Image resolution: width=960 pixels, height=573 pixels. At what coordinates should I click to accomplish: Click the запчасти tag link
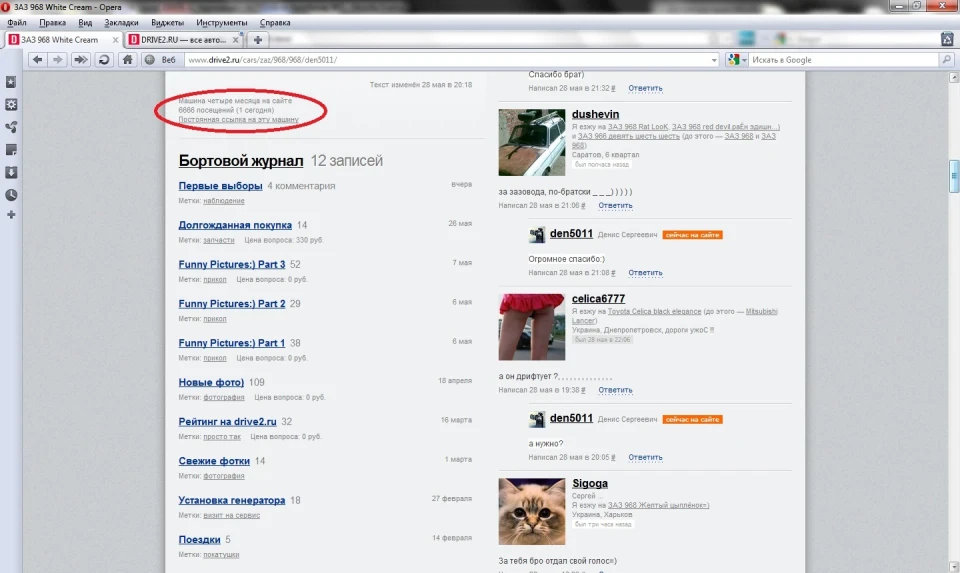click(219, 240)
